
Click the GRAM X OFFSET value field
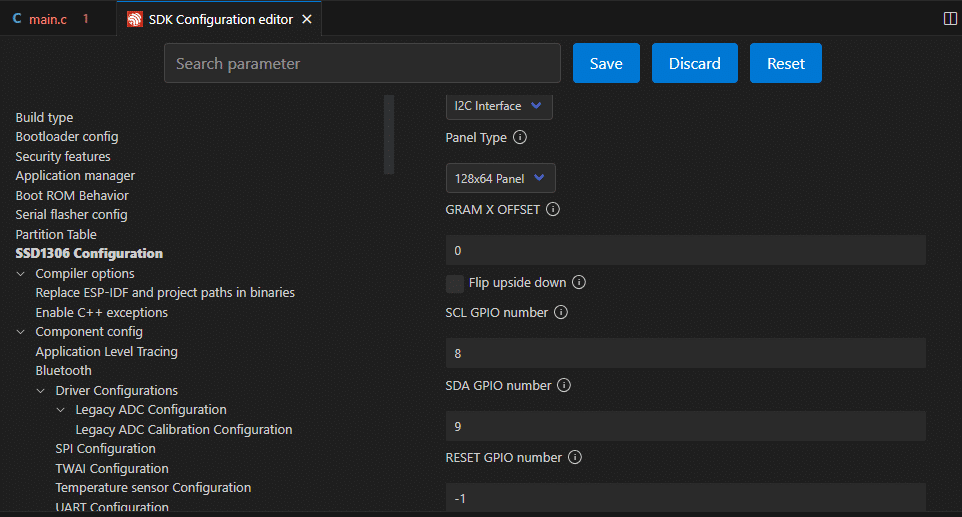coord(686,250)
